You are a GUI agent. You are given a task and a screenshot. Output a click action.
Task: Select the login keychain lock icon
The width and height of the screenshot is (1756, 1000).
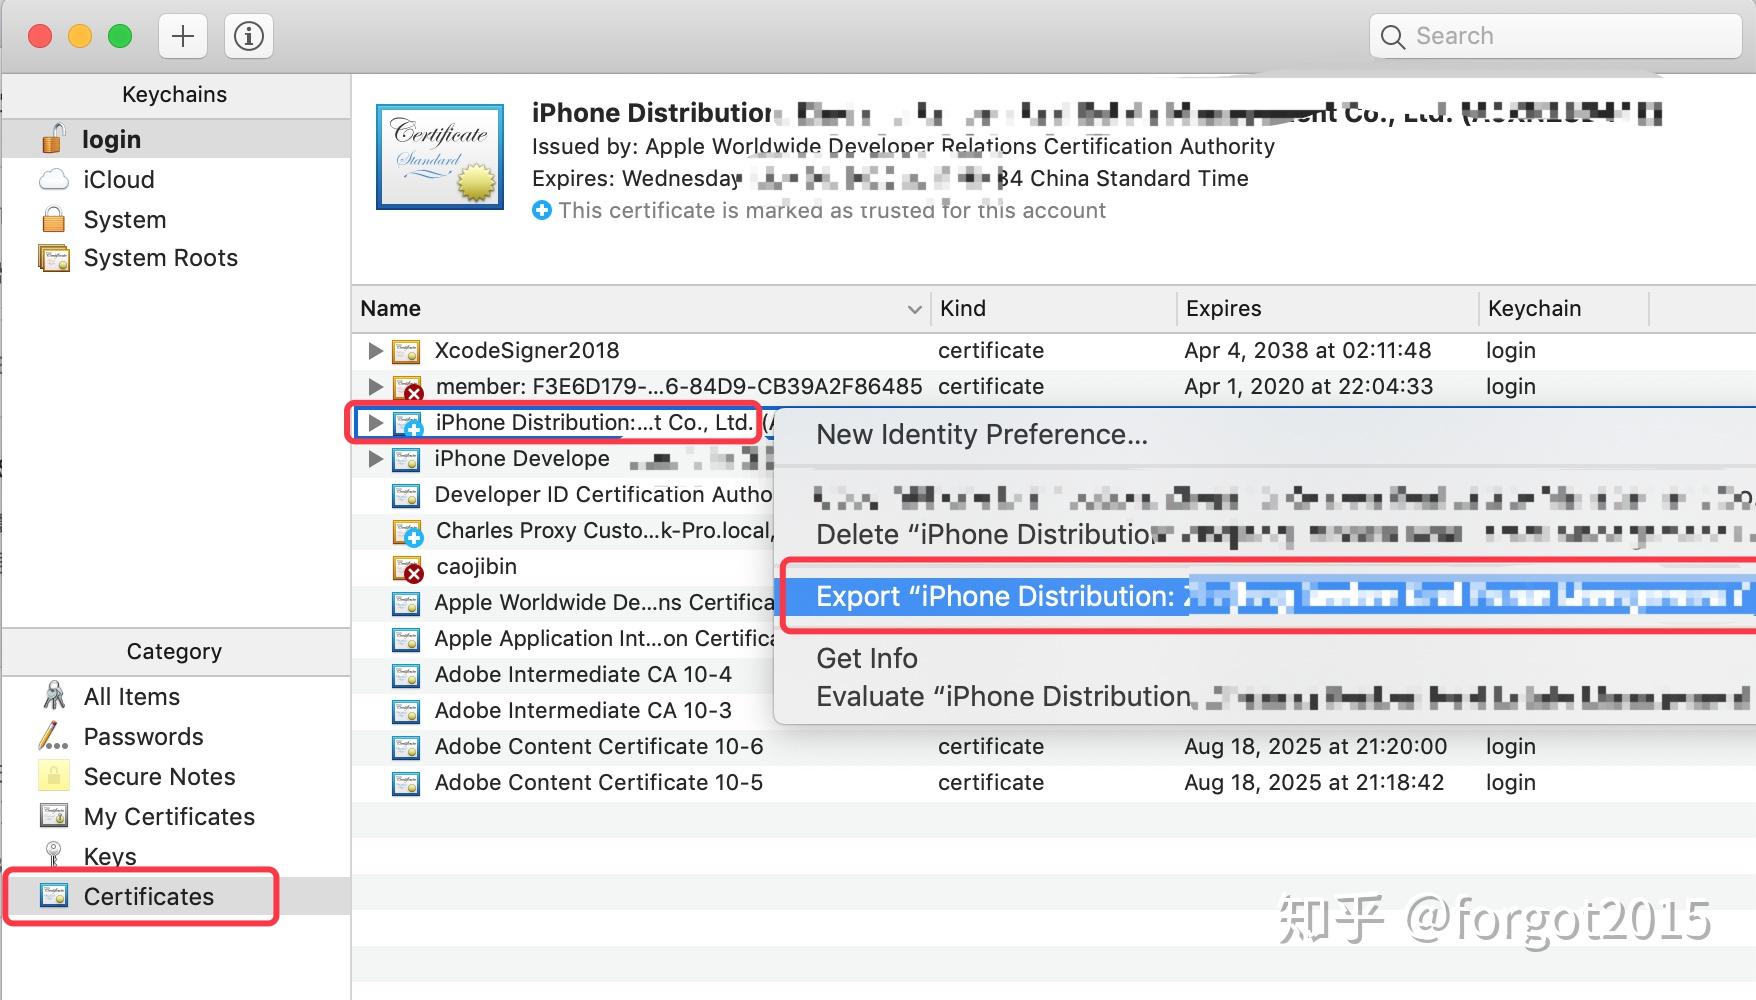click(54, 138)
